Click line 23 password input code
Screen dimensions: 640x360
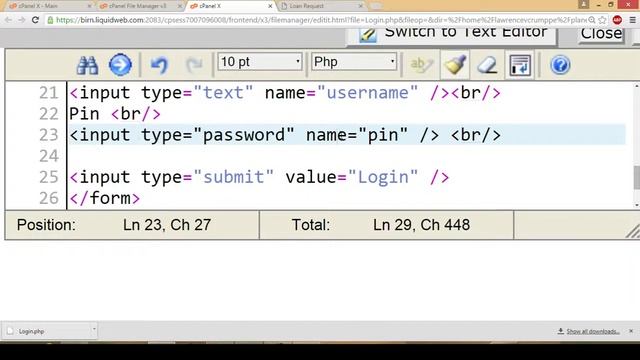tap(284, 135)
